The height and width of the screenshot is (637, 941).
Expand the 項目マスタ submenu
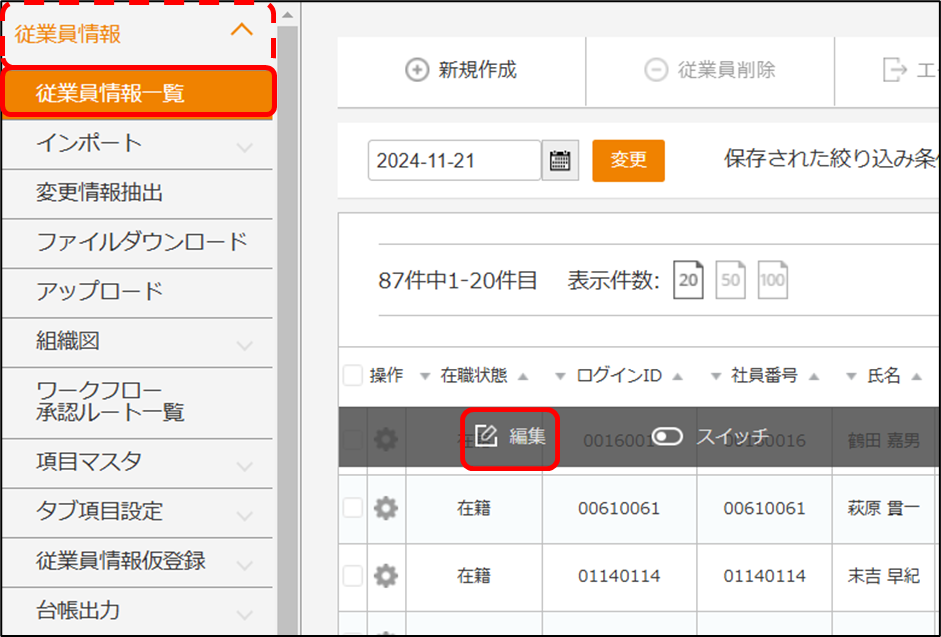click(244, 465)
